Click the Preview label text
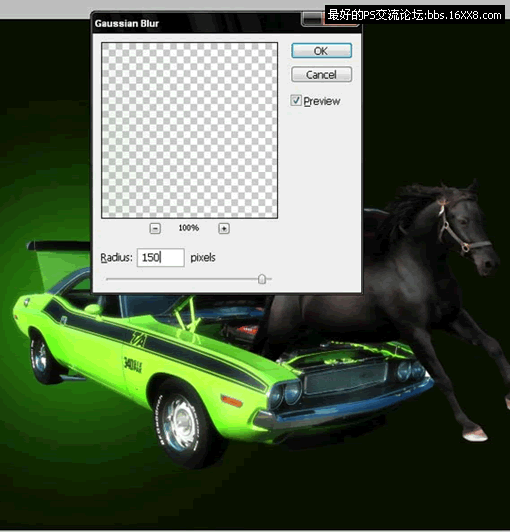 point(322,101)
